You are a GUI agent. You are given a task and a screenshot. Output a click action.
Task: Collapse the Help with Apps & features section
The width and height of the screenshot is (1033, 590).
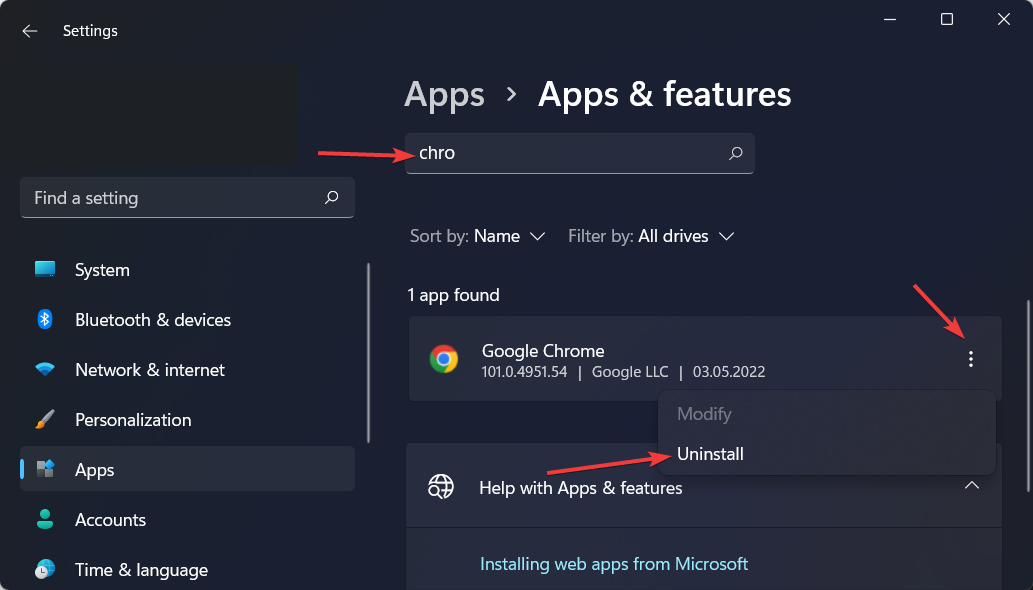click(x=970, y=486)
